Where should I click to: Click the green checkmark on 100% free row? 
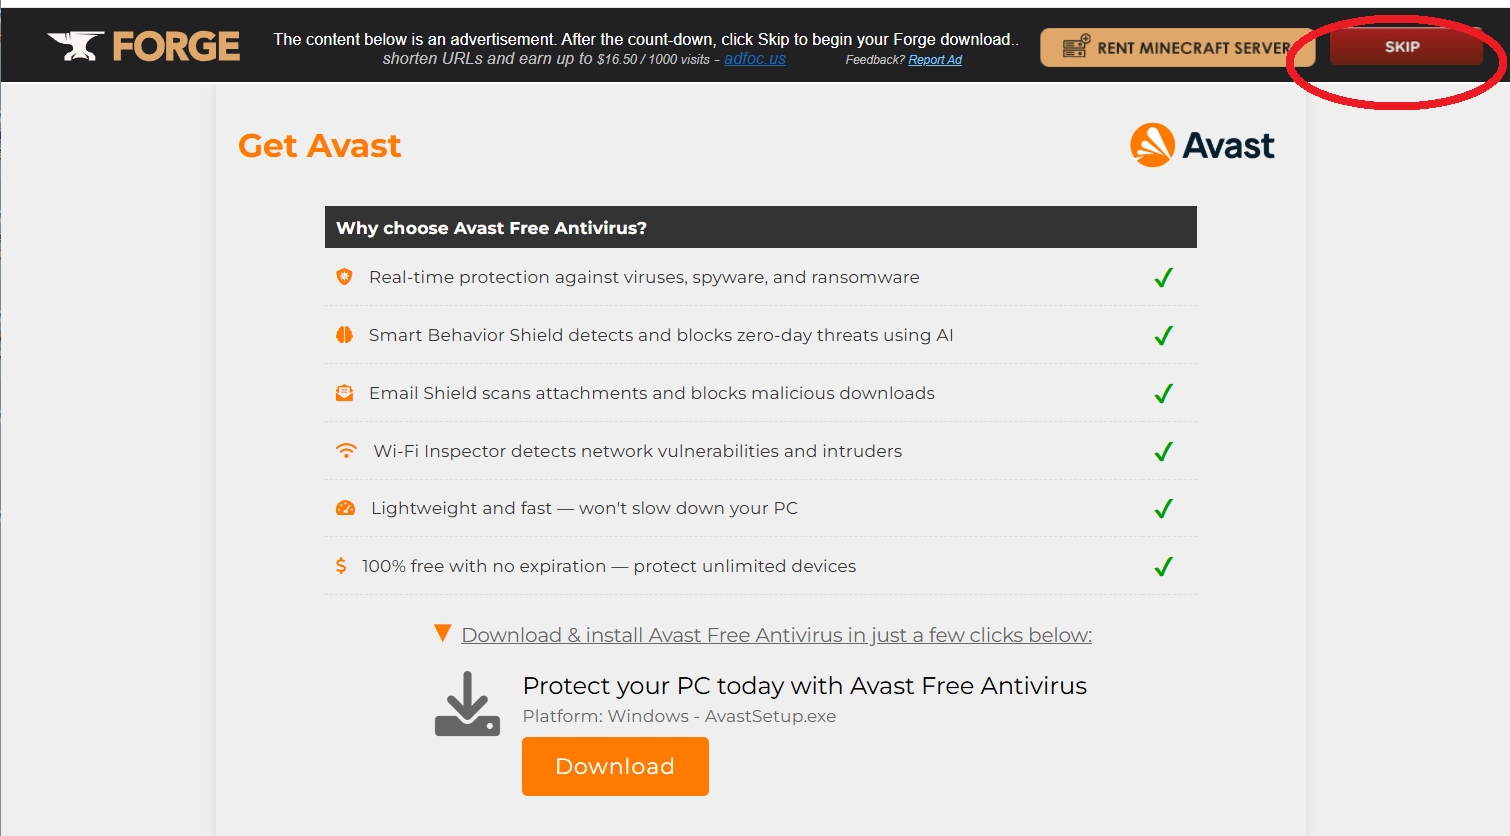1163,567
